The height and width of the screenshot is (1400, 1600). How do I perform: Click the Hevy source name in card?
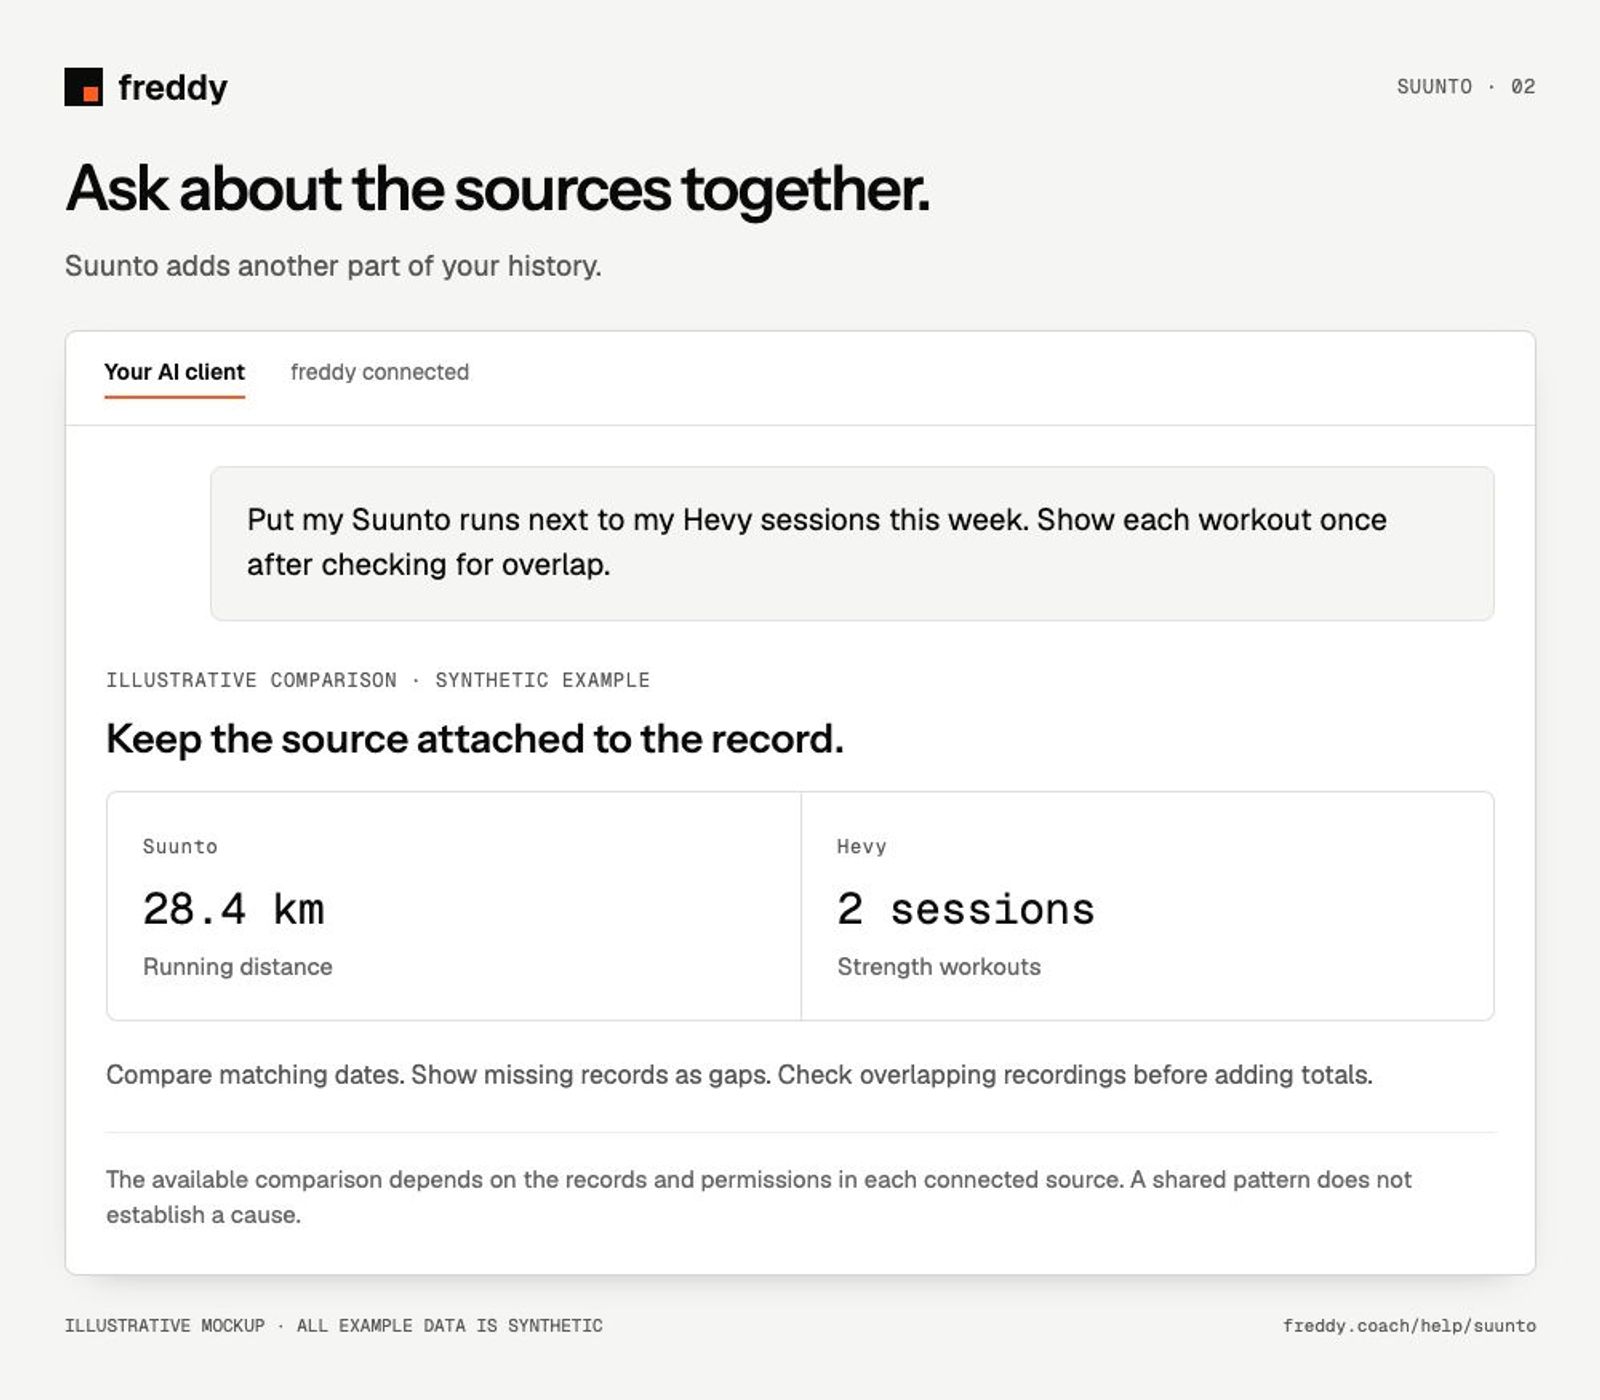tap(862, 846)
